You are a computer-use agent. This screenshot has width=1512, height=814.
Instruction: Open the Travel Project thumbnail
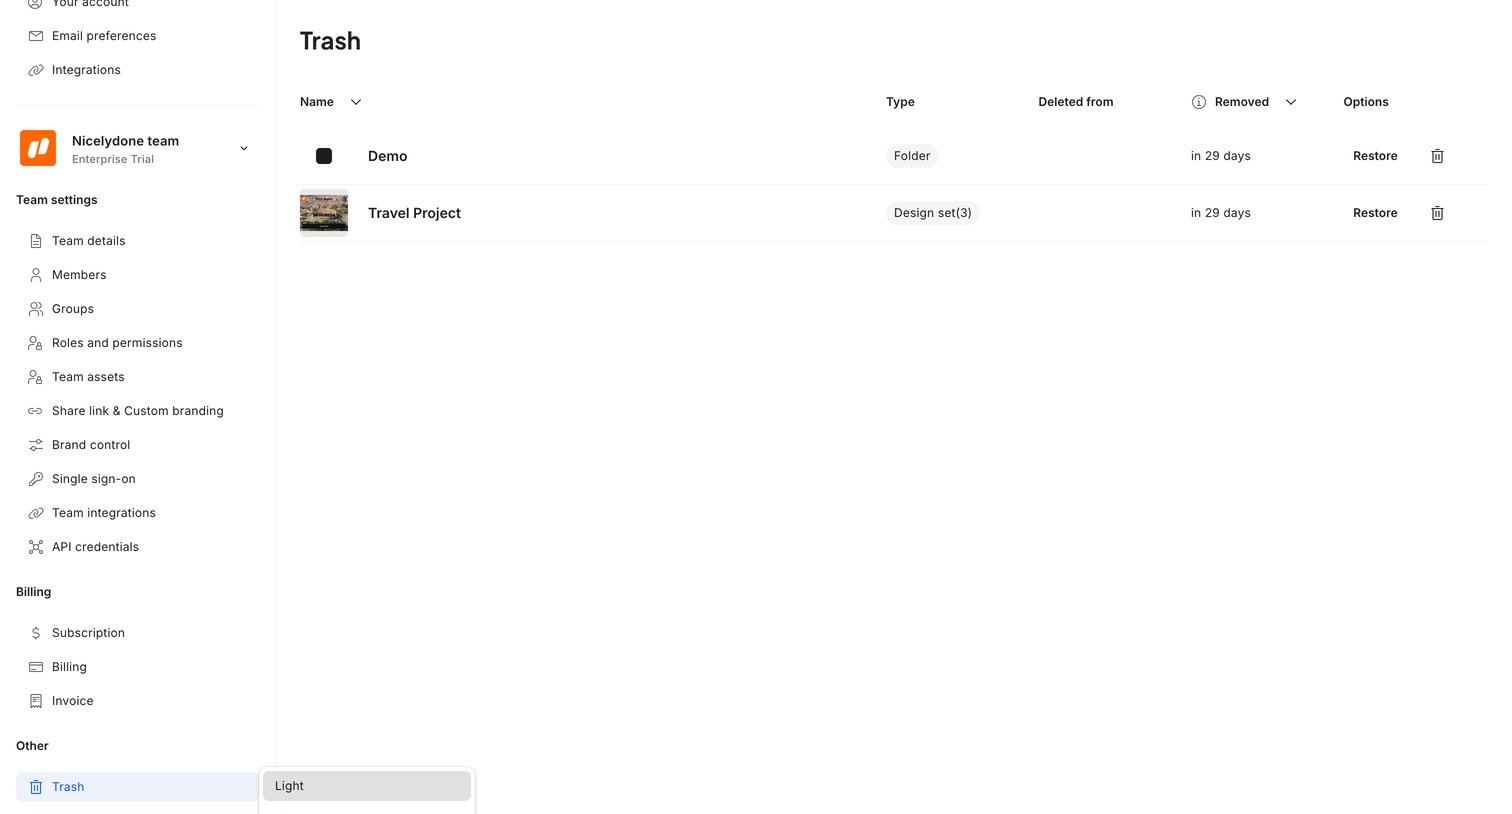tap(324, 213)
